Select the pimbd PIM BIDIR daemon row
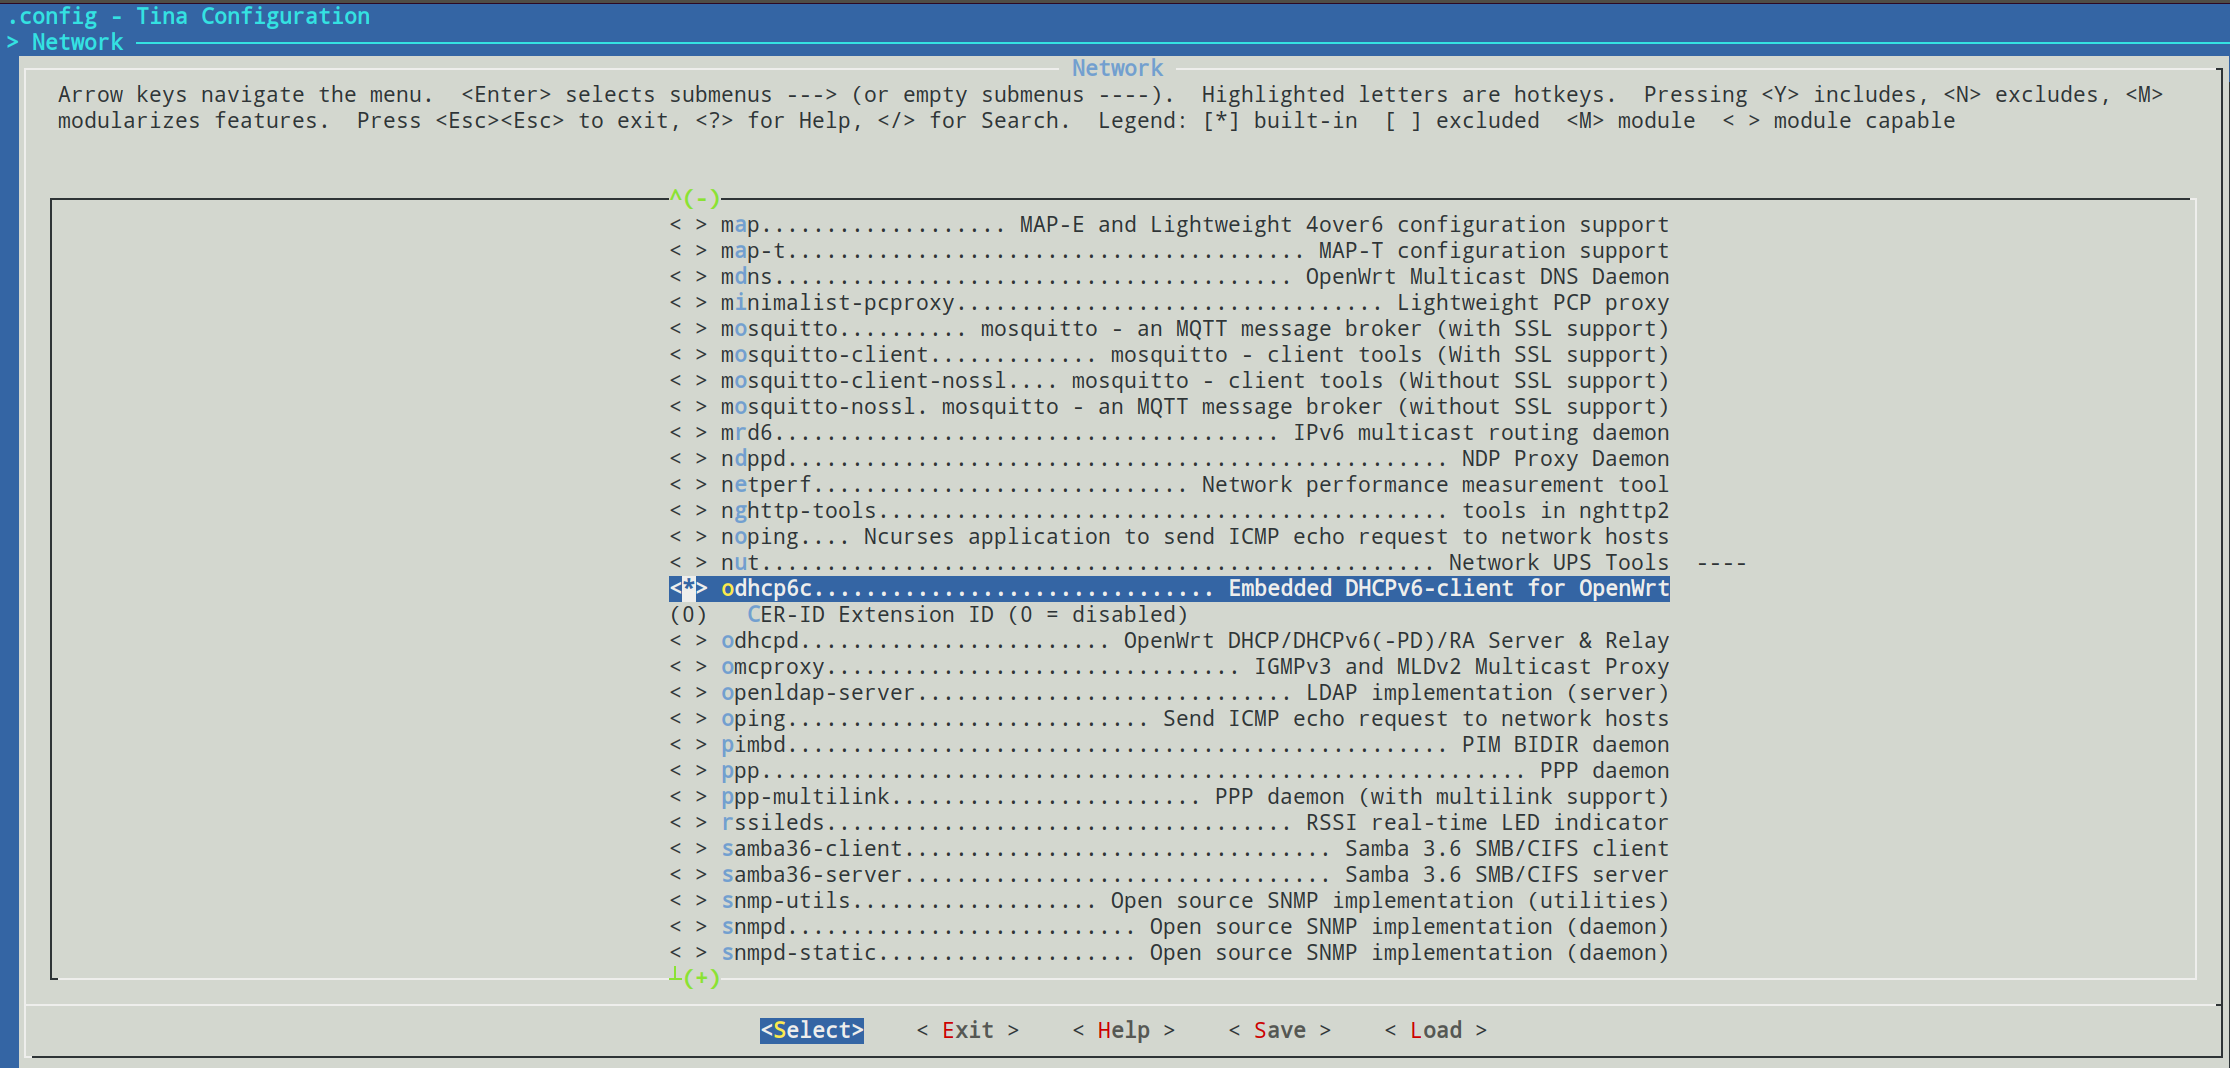 [1169, 745]
